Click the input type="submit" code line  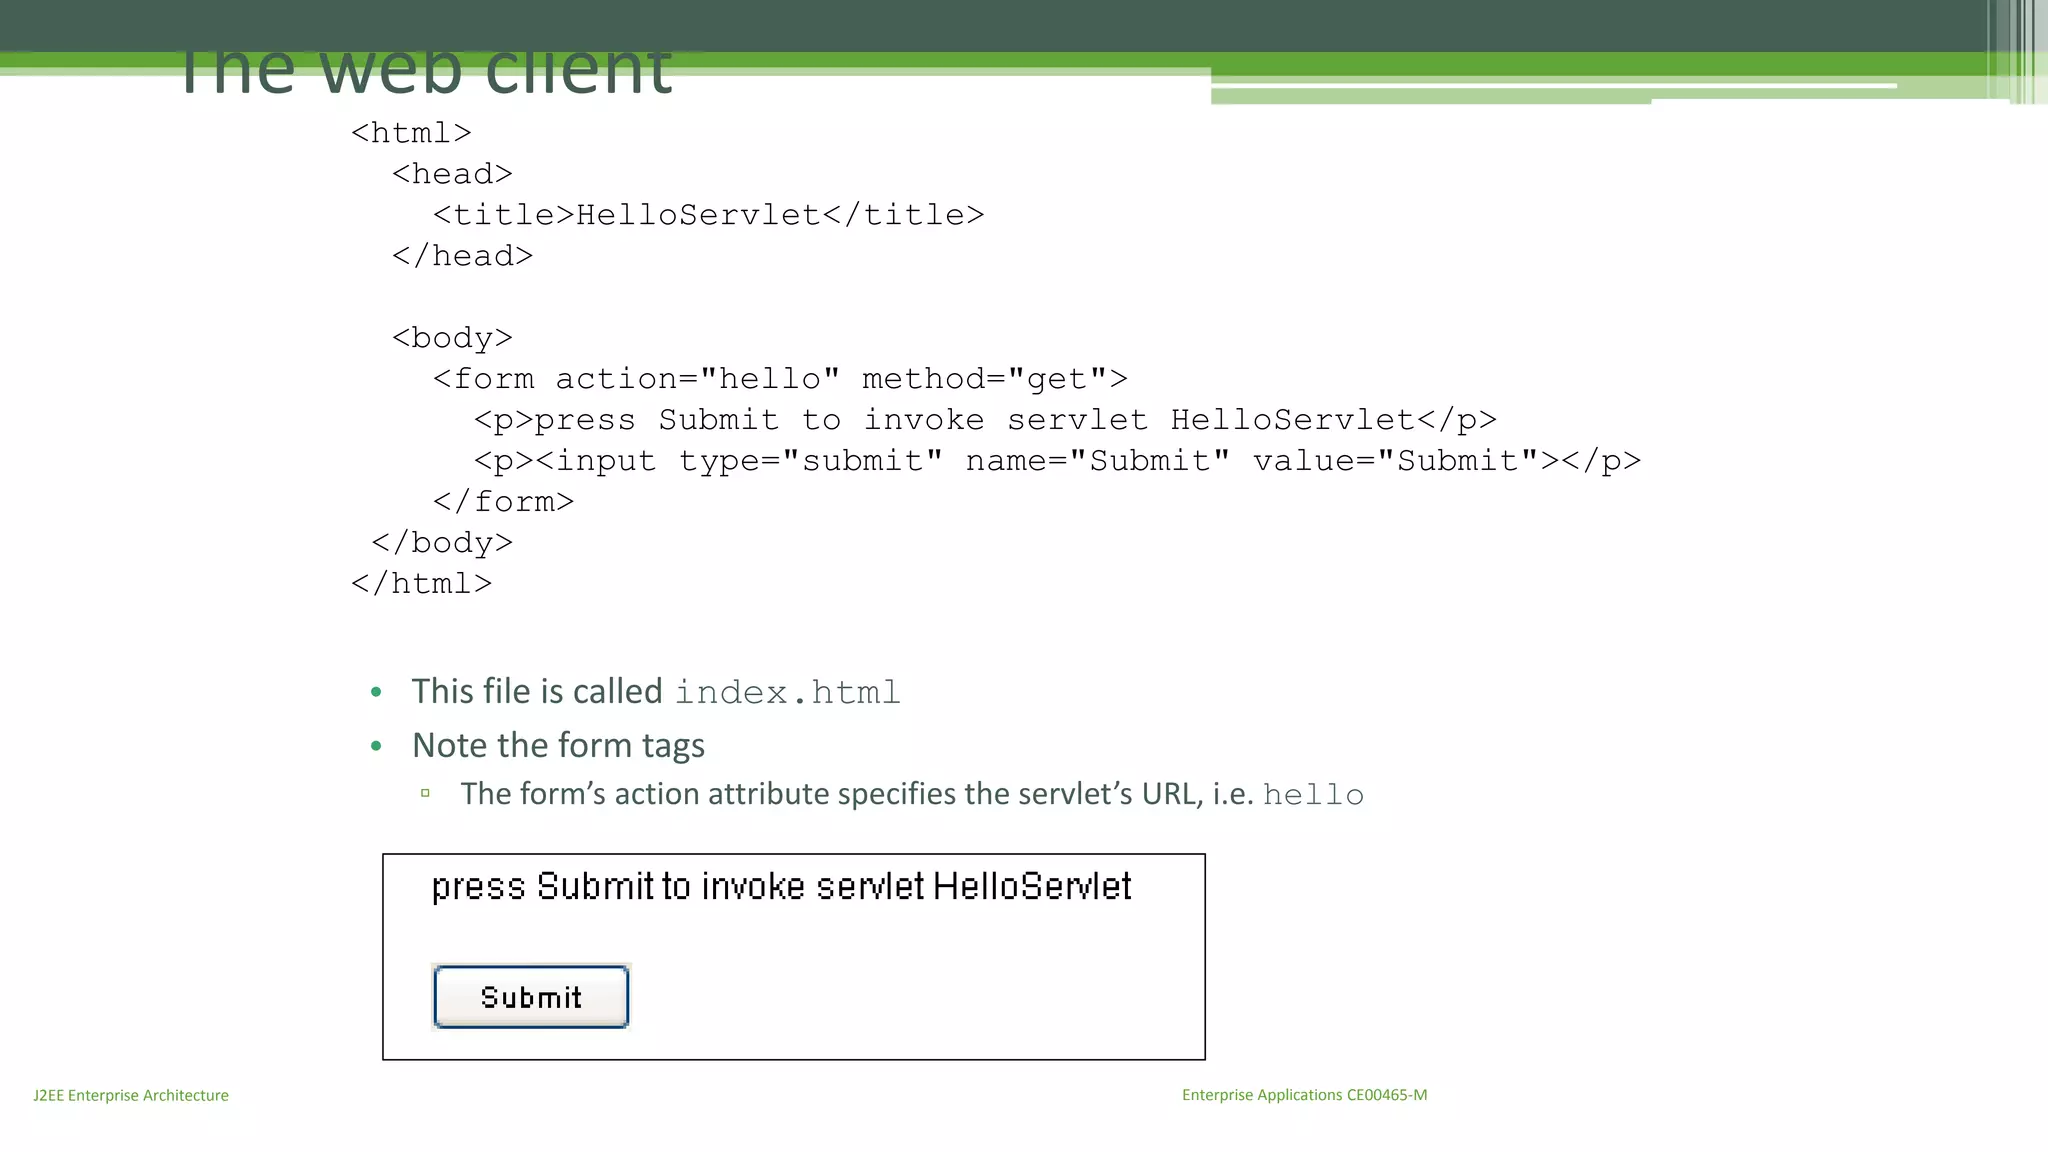click(1057, 461)
